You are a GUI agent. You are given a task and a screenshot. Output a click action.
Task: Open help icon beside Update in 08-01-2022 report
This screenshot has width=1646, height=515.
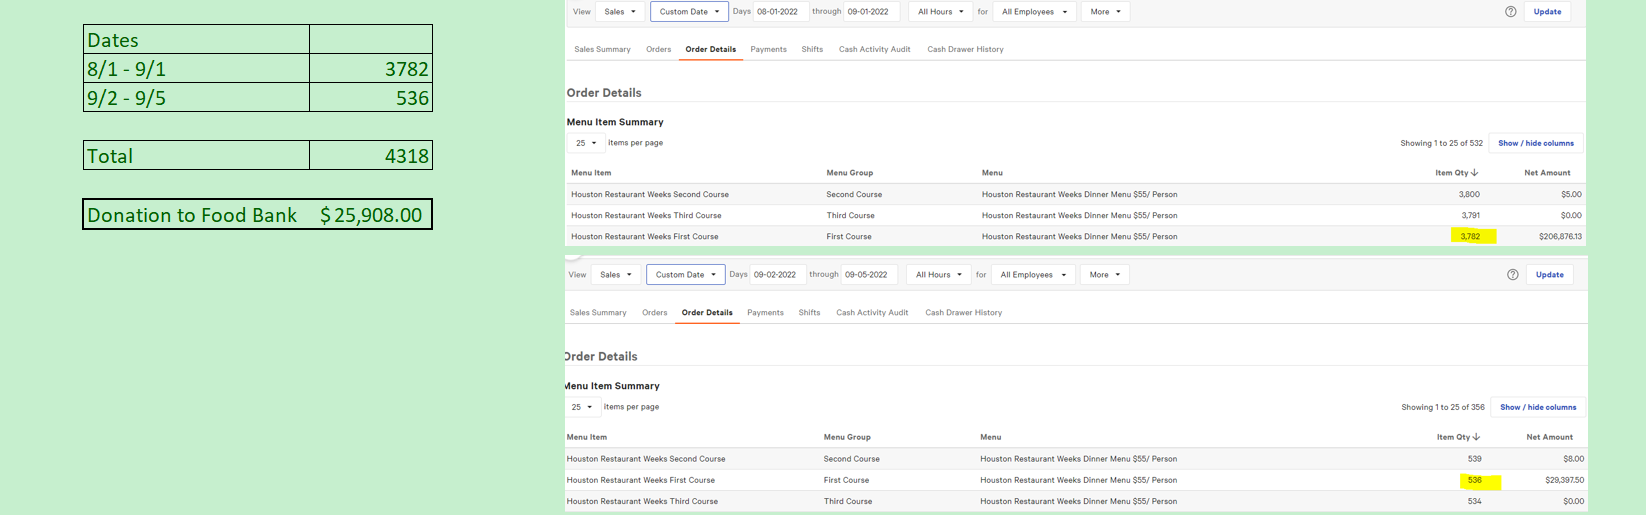click(1511, 12)
